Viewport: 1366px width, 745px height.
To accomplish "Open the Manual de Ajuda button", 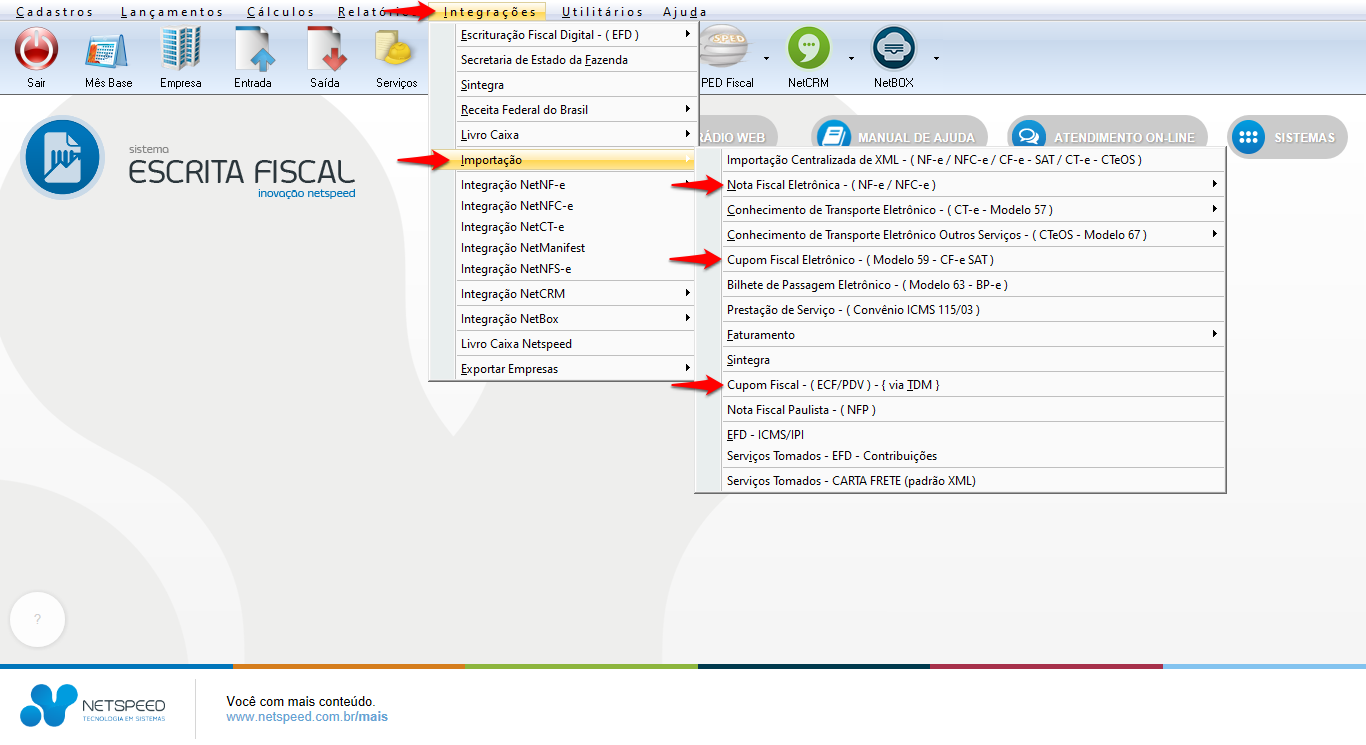I will coord(900,137).
